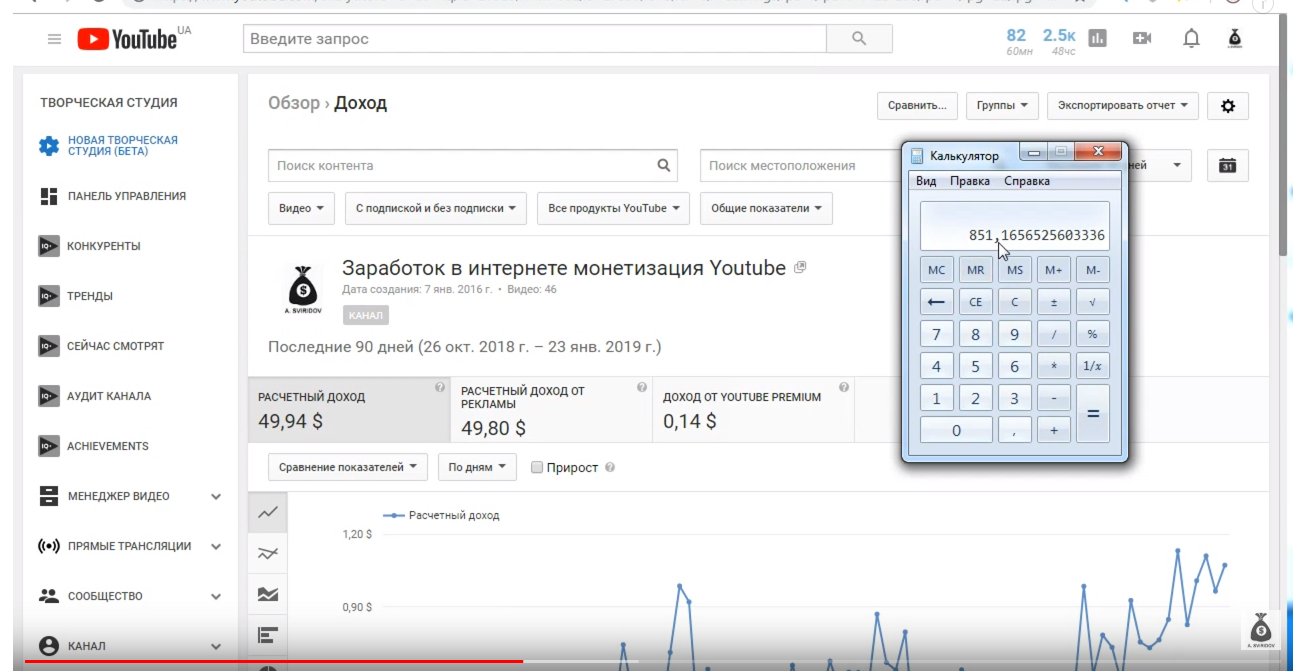Open the external-link icon after channel title
The width and height of the screenshot is (1310, 671).
tap(799, 268)
